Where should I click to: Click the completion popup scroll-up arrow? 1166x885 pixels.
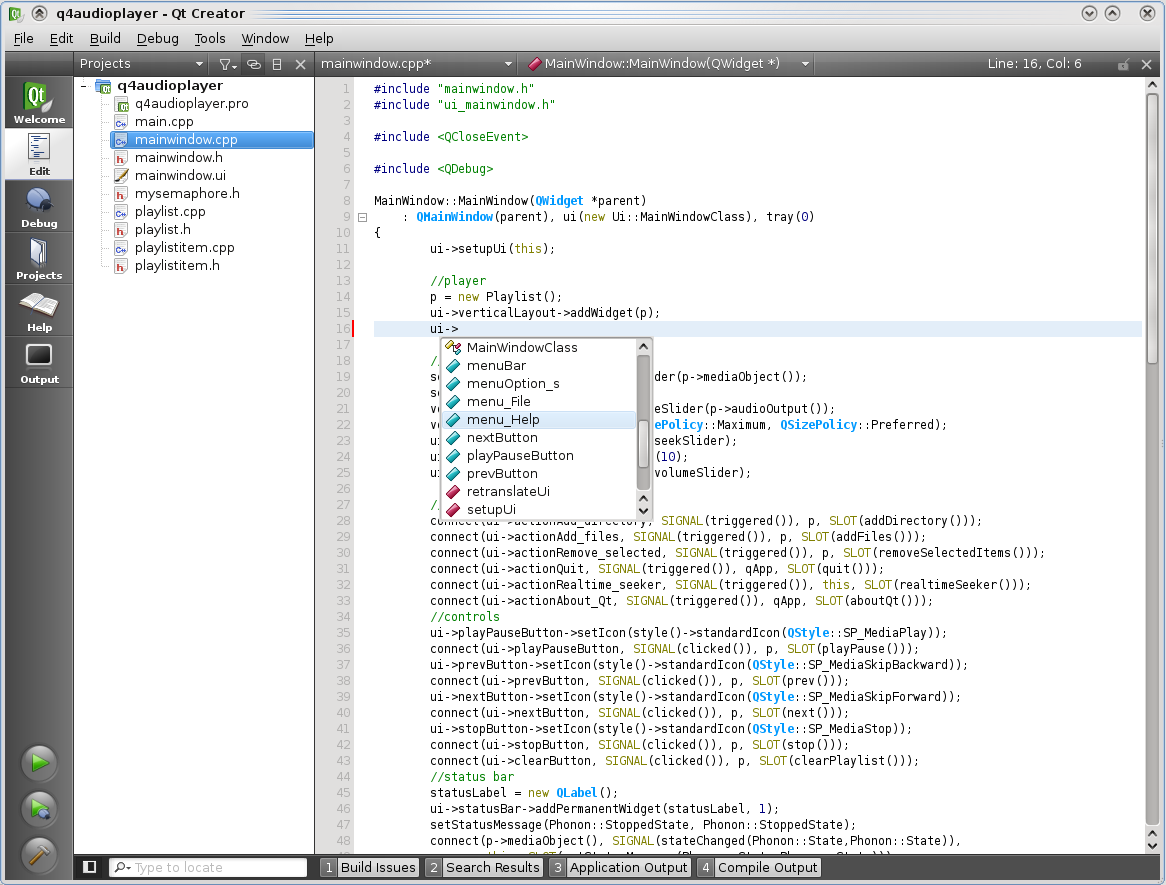(644, 347)
